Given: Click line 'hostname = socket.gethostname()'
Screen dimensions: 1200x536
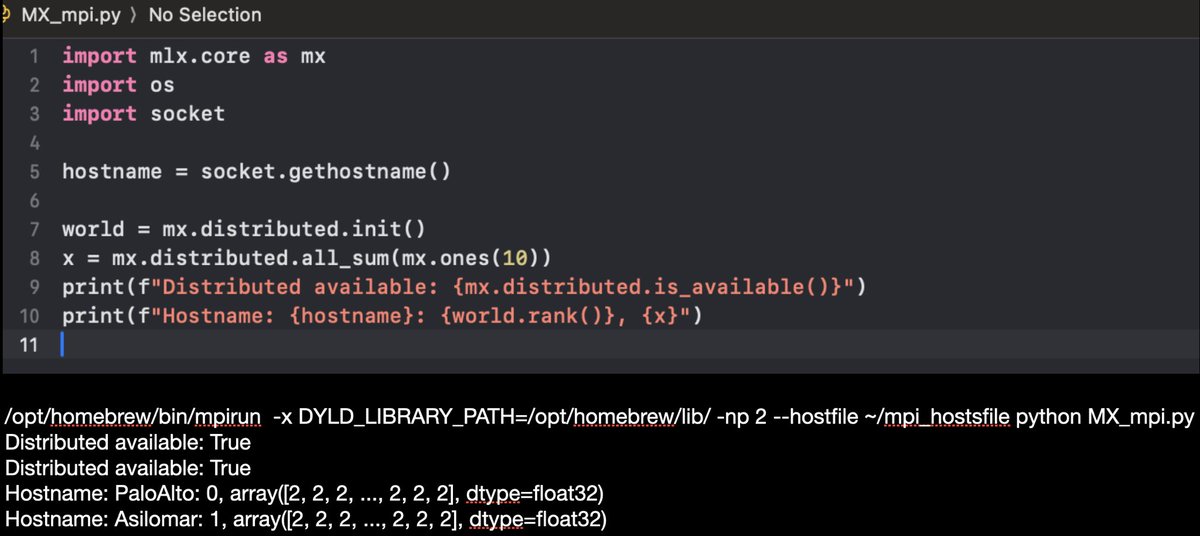Looking at the screenshot, I should click(x=256, y=172).
